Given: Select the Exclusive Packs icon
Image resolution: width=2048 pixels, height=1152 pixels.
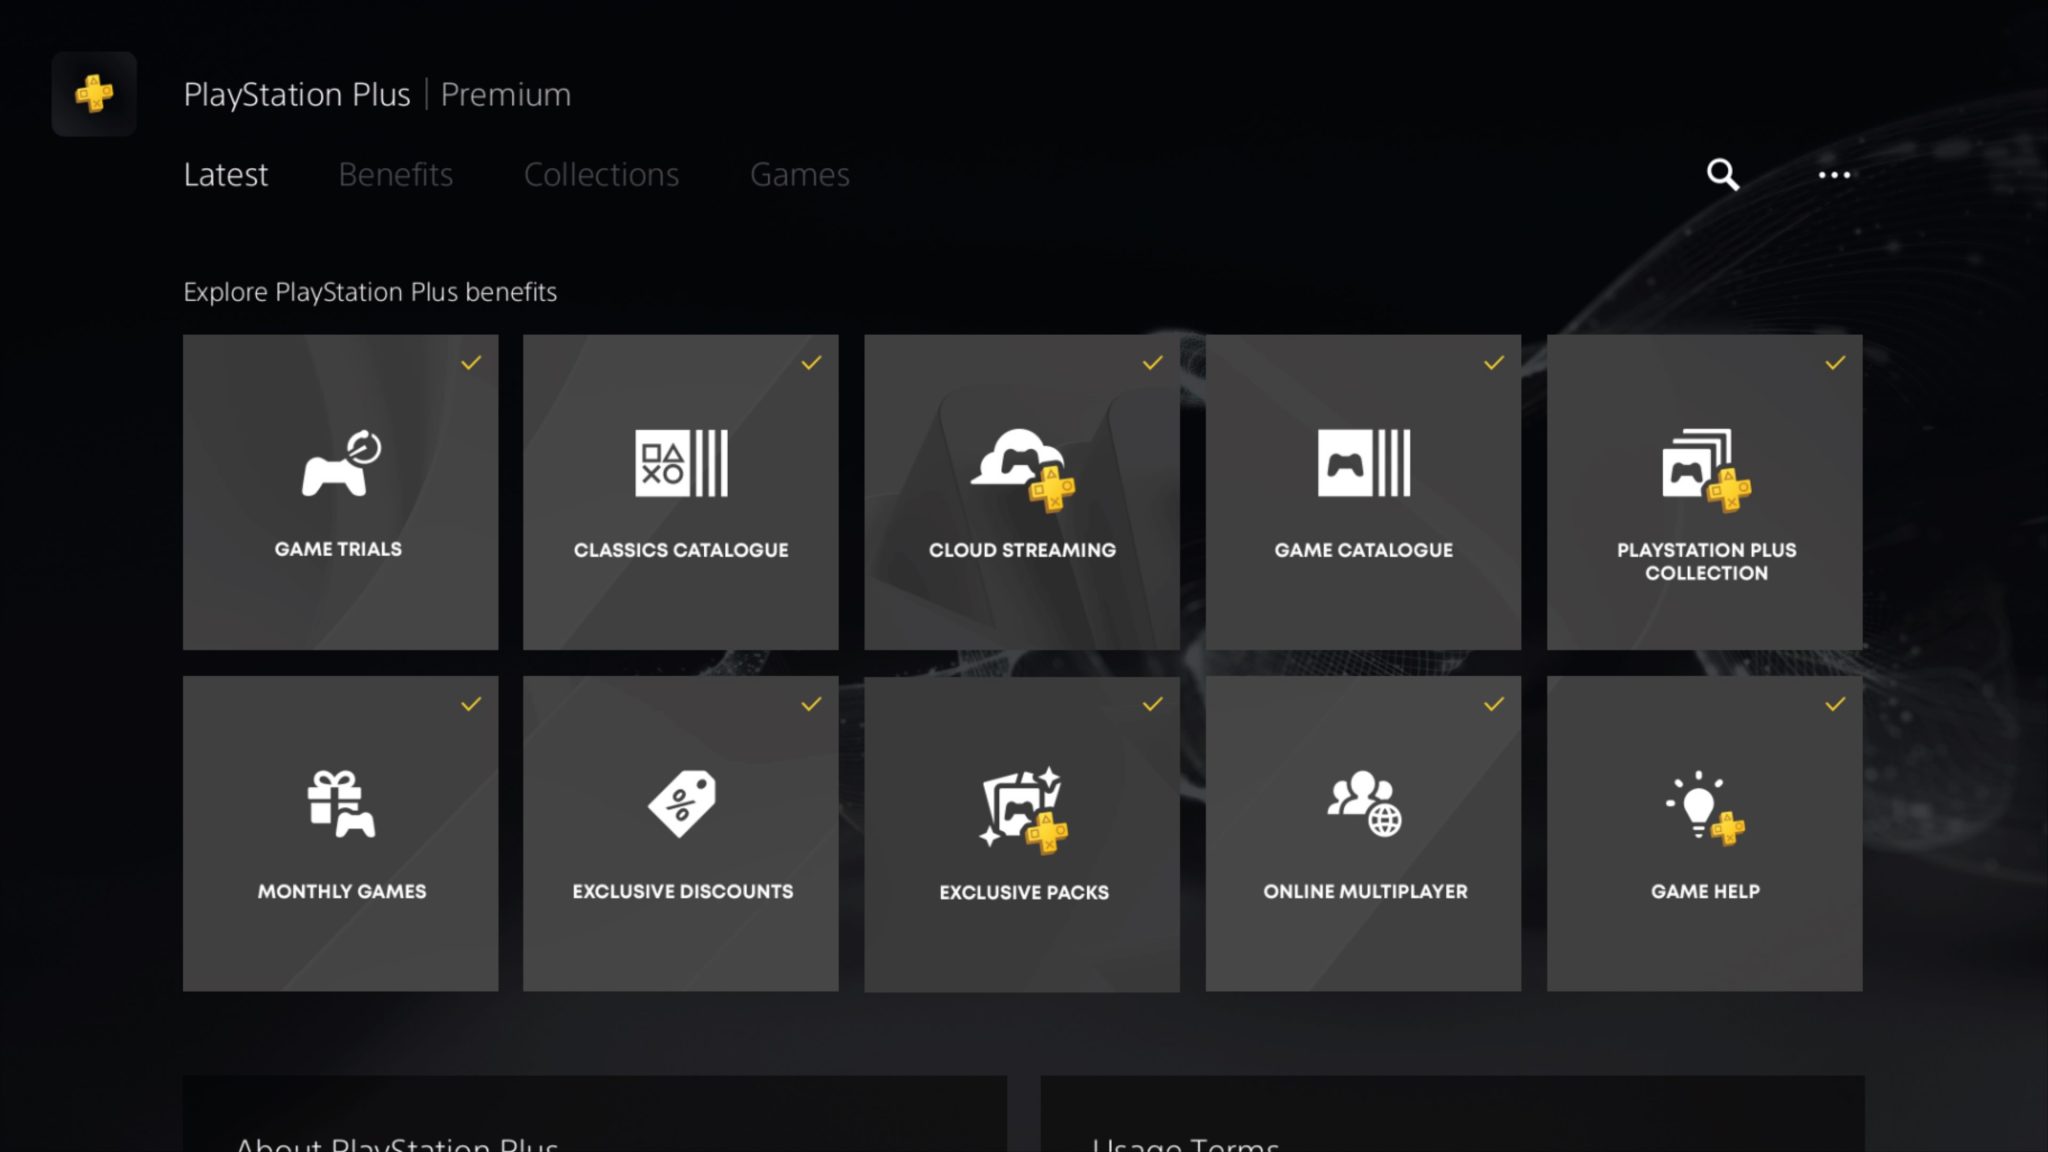Looking at the screenshot, I should click(1023, 811).
